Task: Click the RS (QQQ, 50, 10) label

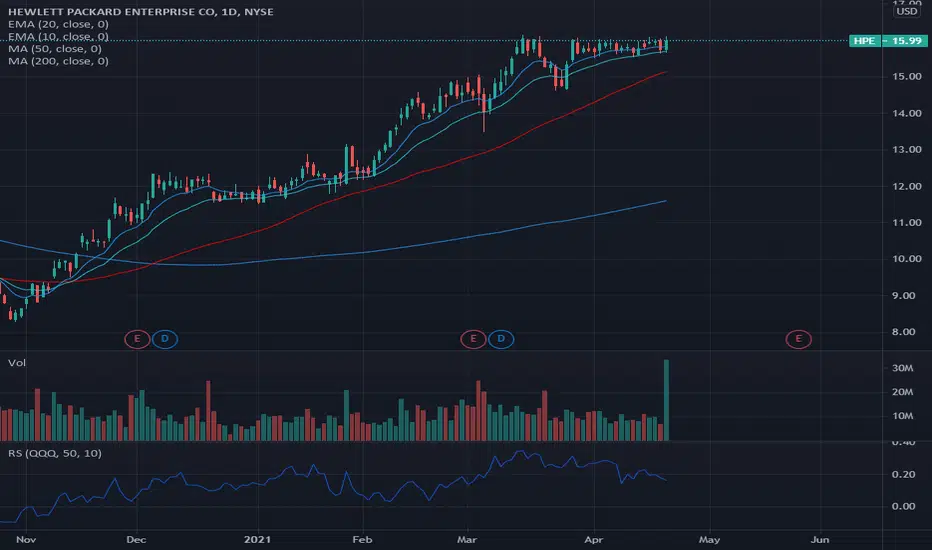Action: 55,453
